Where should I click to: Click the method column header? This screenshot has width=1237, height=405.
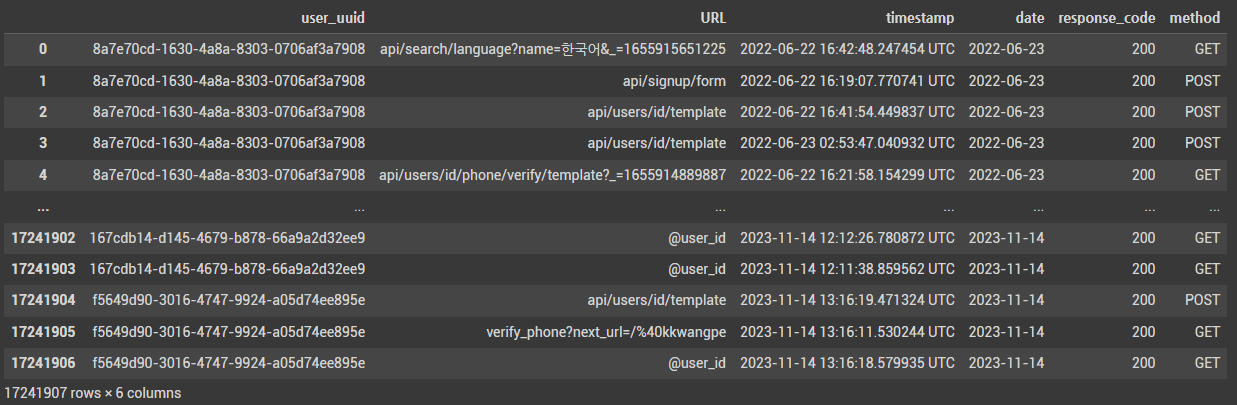point(1197,18)
